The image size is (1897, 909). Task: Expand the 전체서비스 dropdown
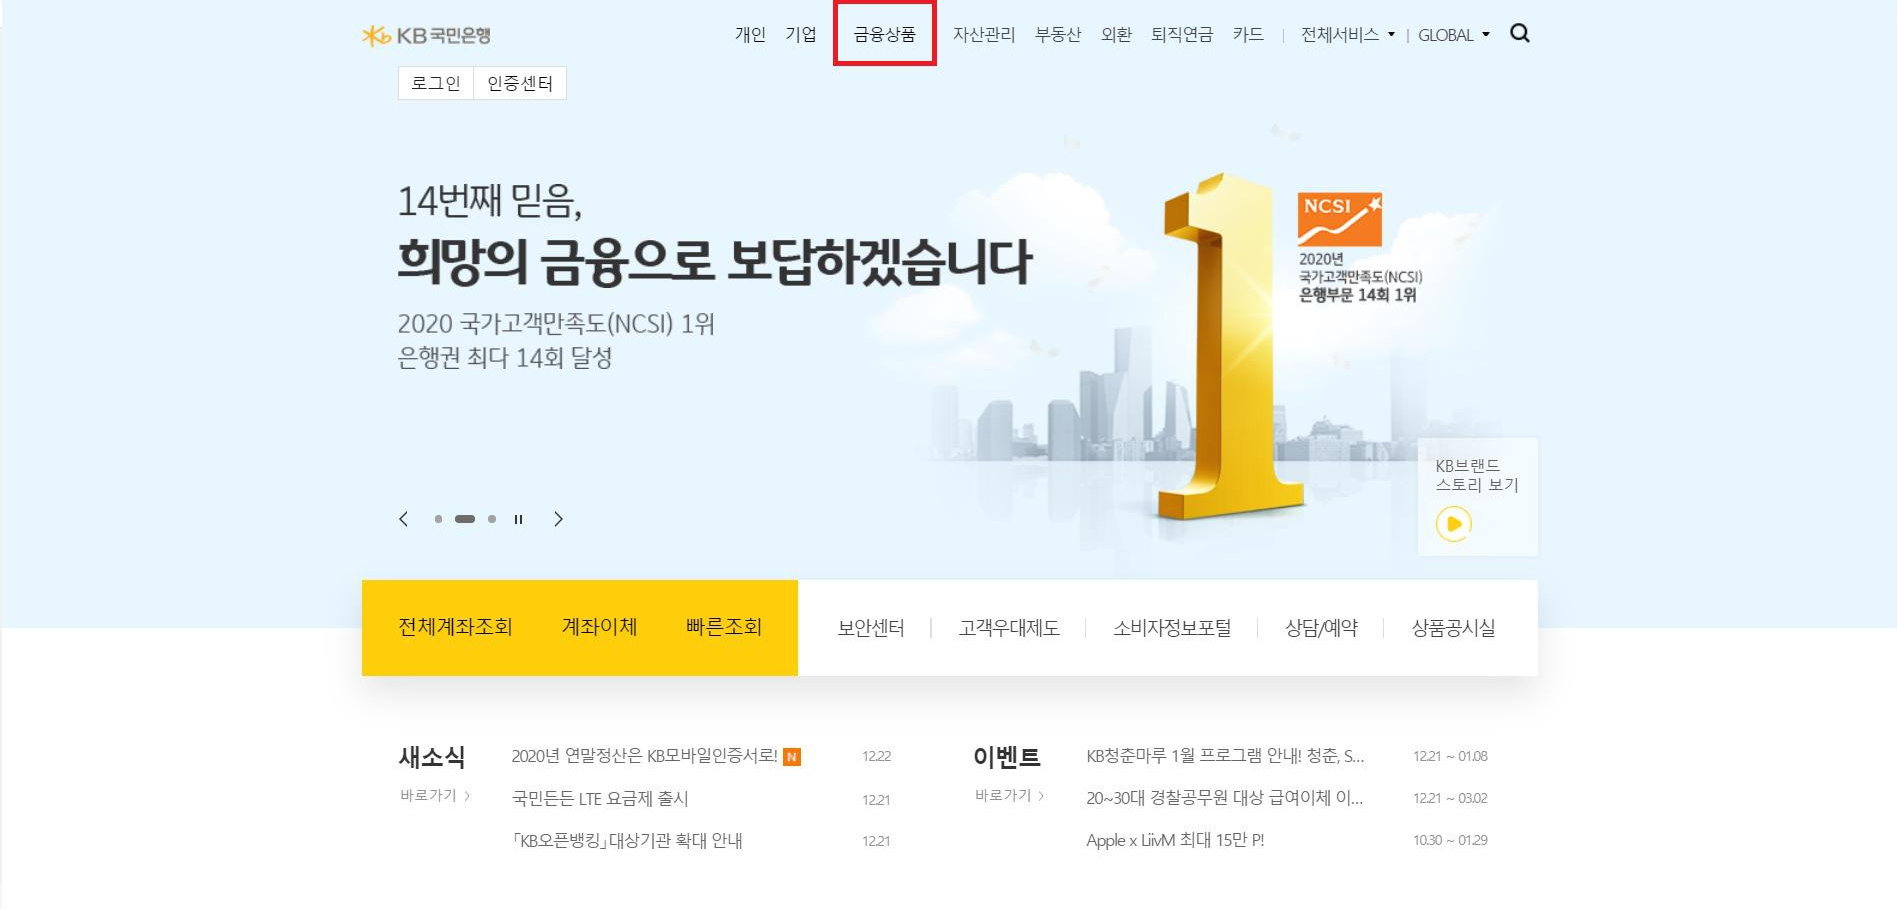point(1347,35)
